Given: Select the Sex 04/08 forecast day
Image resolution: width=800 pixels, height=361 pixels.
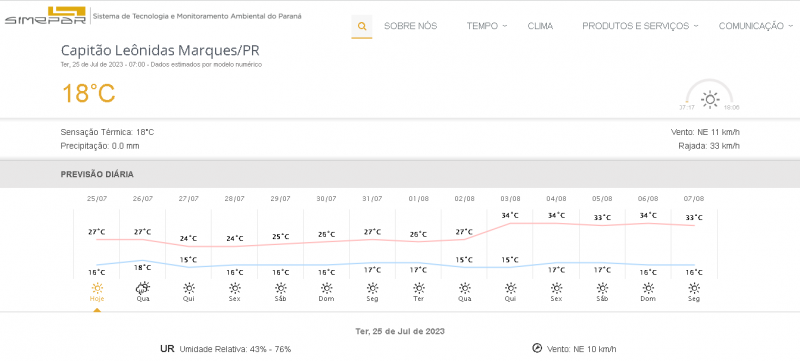Looking at the screenshot, I should (x=556, y=292).
